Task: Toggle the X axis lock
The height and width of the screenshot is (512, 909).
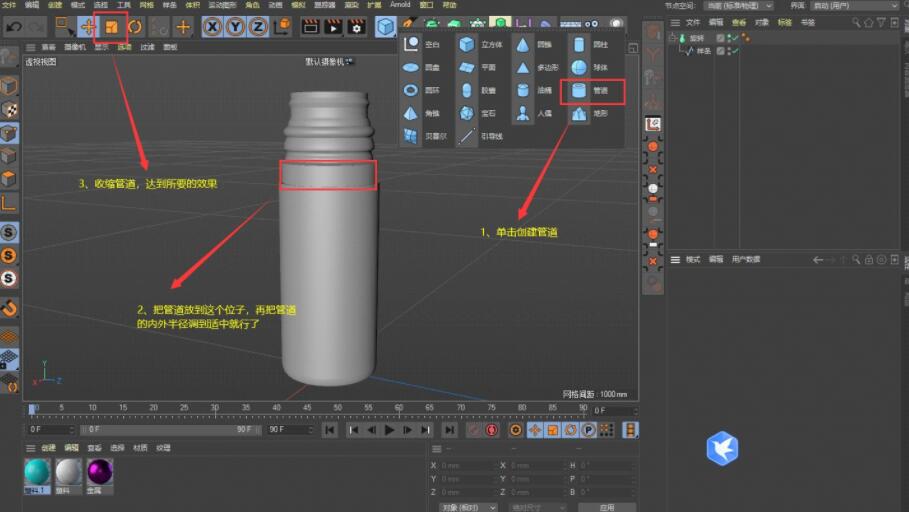Action: coord(212,27)
